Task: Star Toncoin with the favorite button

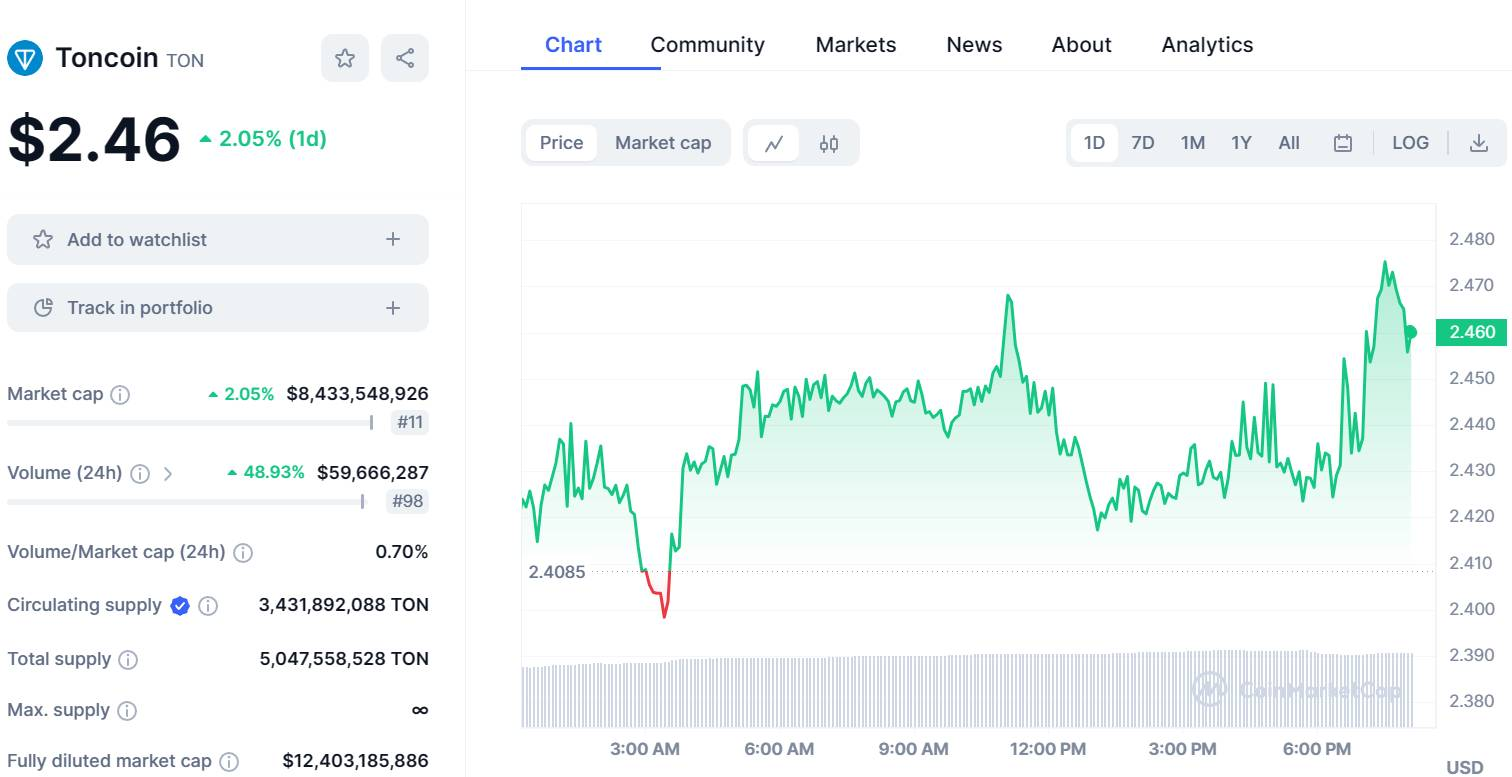Action: point(345,58)
